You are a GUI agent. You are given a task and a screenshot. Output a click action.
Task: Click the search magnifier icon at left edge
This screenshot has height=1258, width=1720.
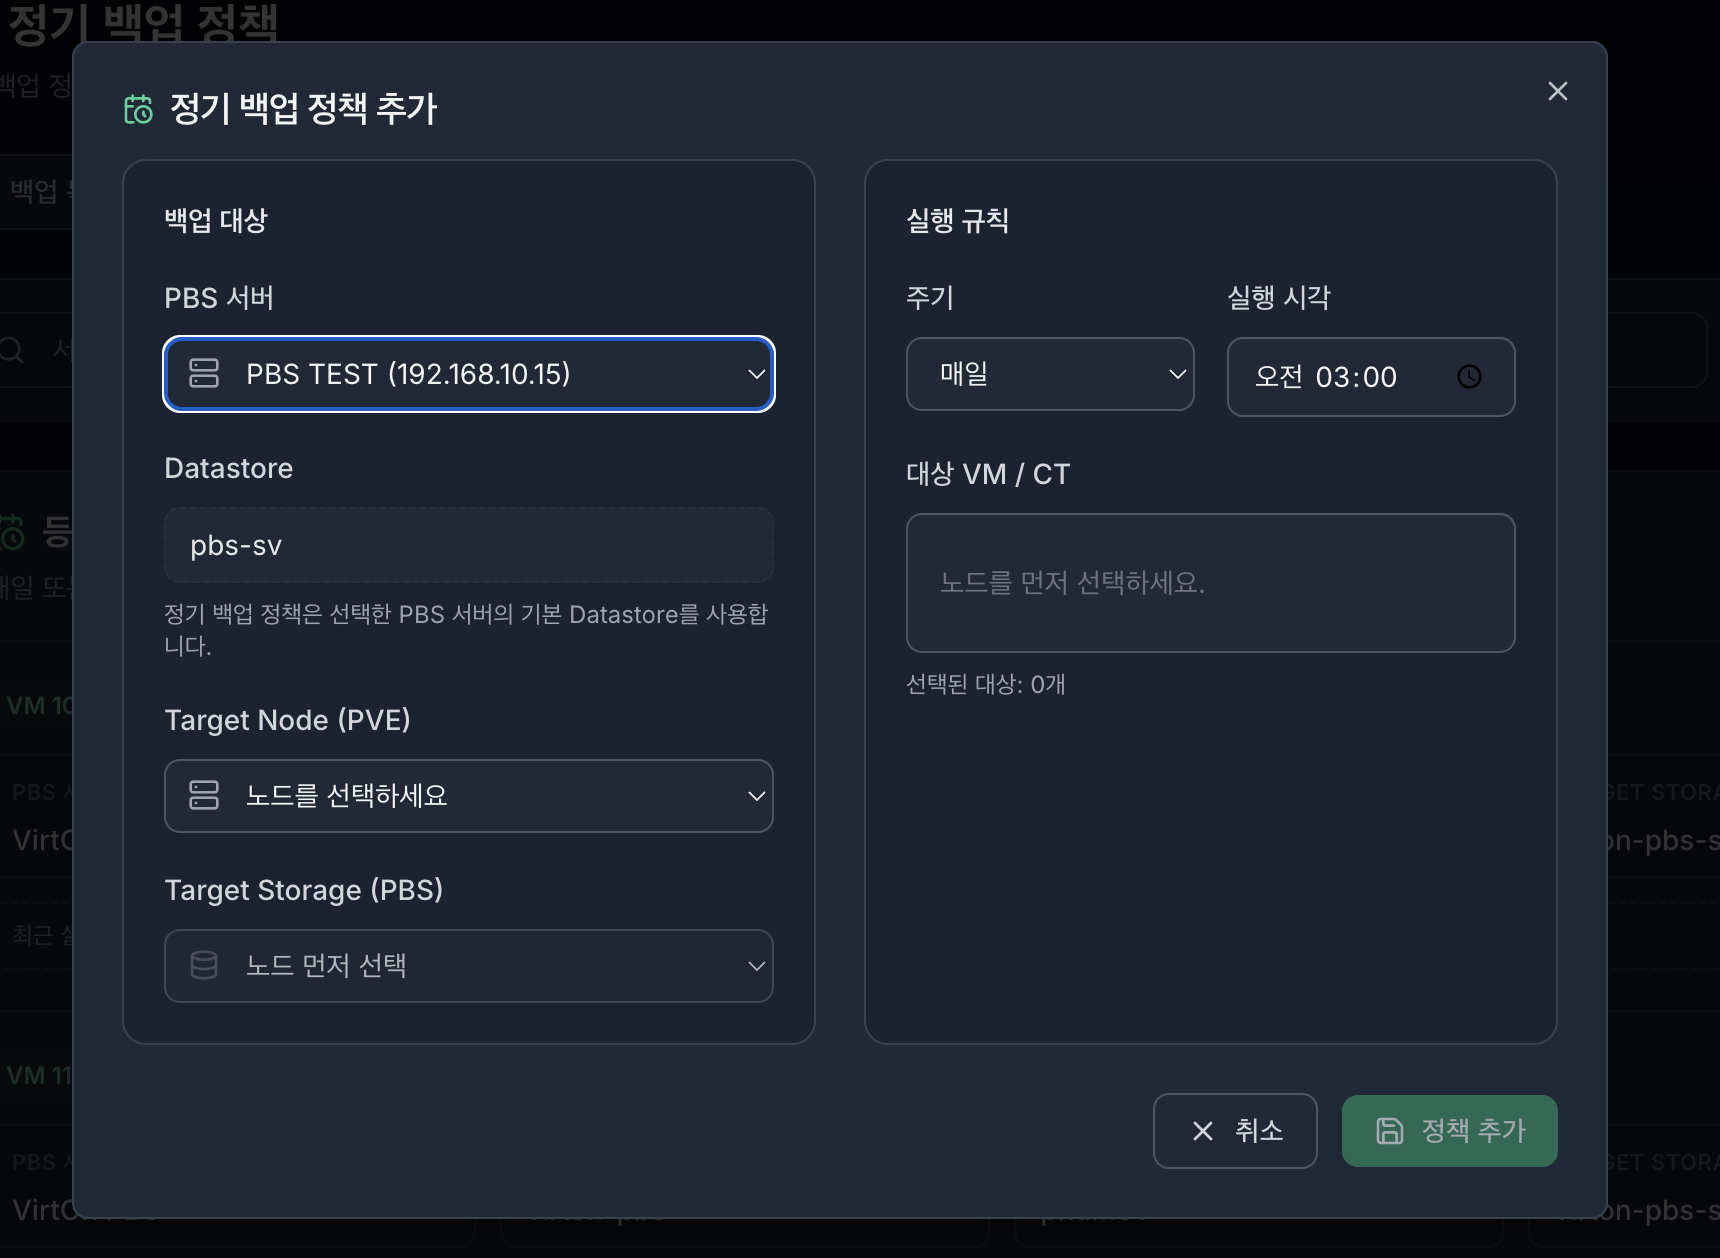click(x=11, y=349)
